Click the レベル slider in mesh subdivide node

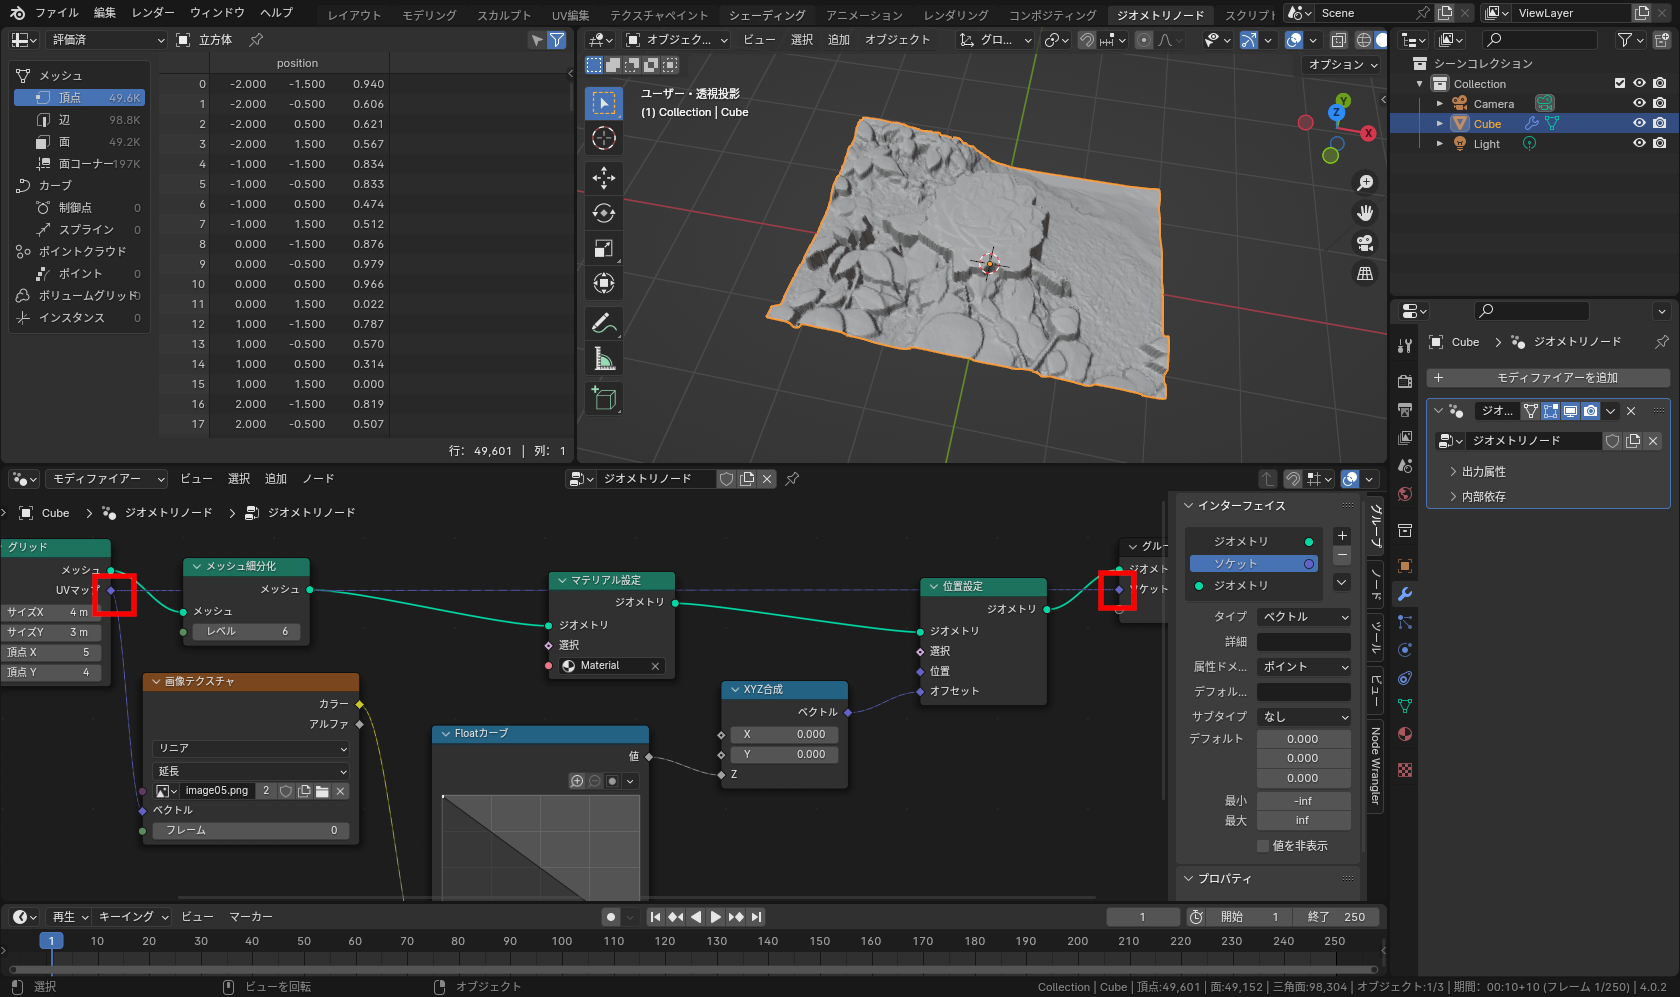click(x=246, y=632)
